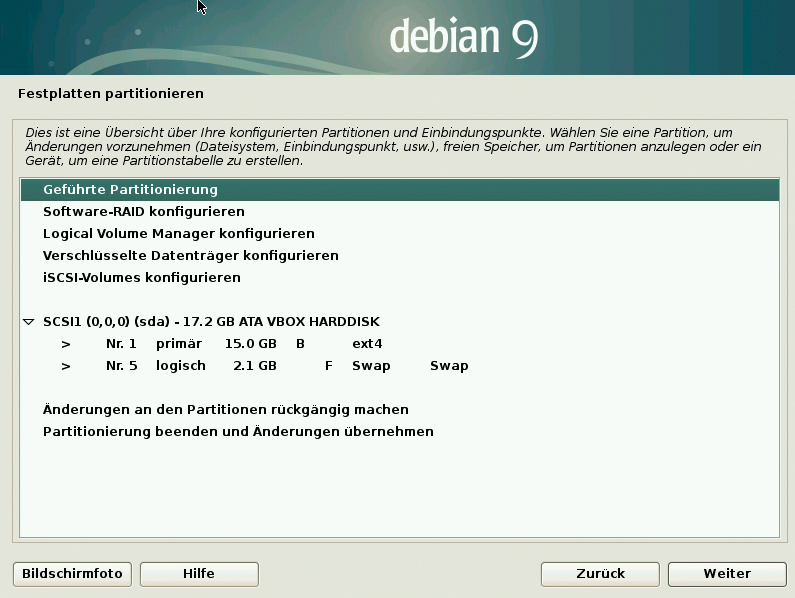Select Geführte Partitionierung option

(130, 190)
